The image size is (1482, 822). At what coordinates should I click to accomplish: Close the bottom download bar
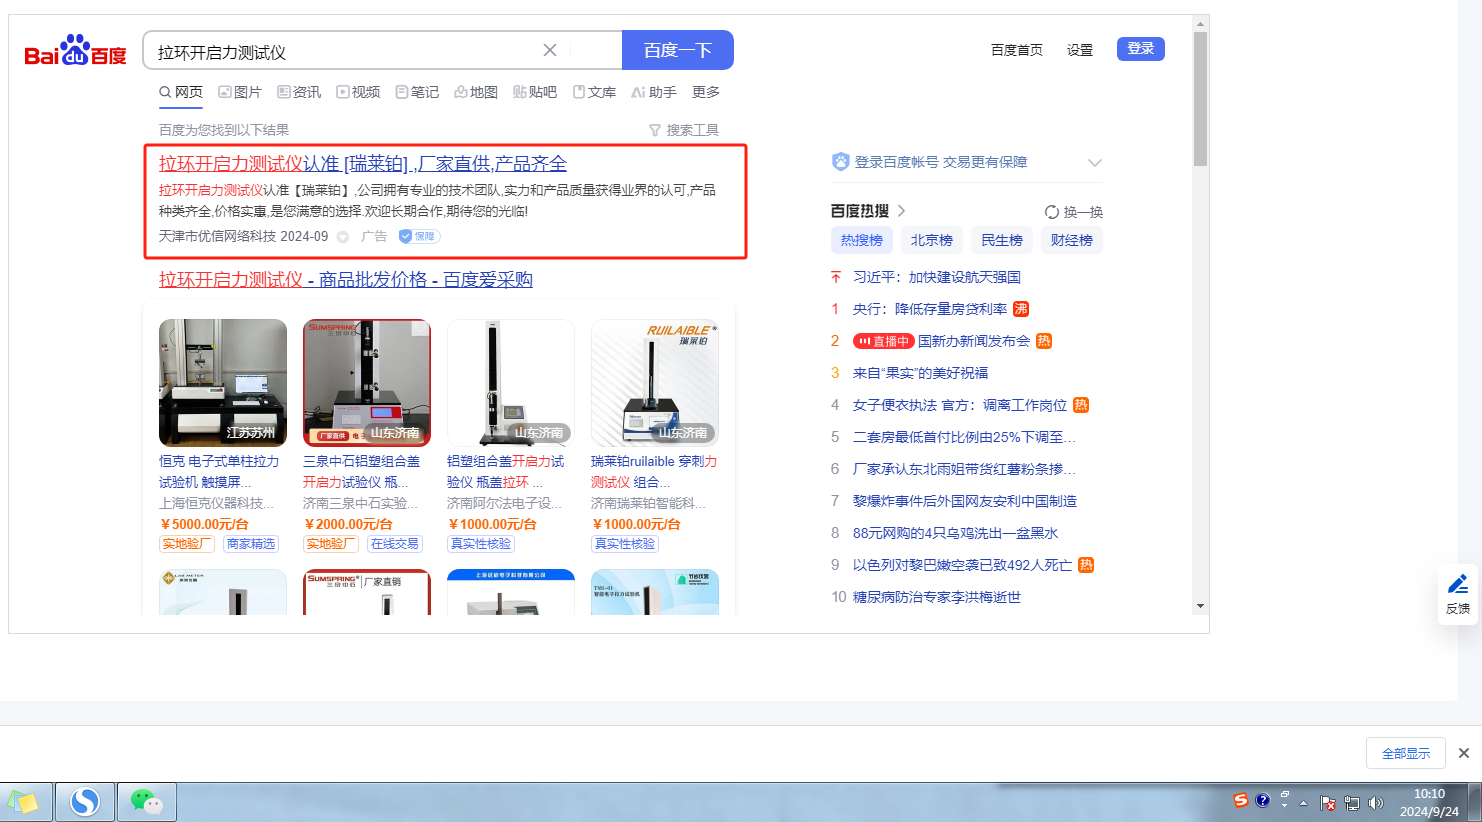pyautogui.click(x=1464, y=753)
